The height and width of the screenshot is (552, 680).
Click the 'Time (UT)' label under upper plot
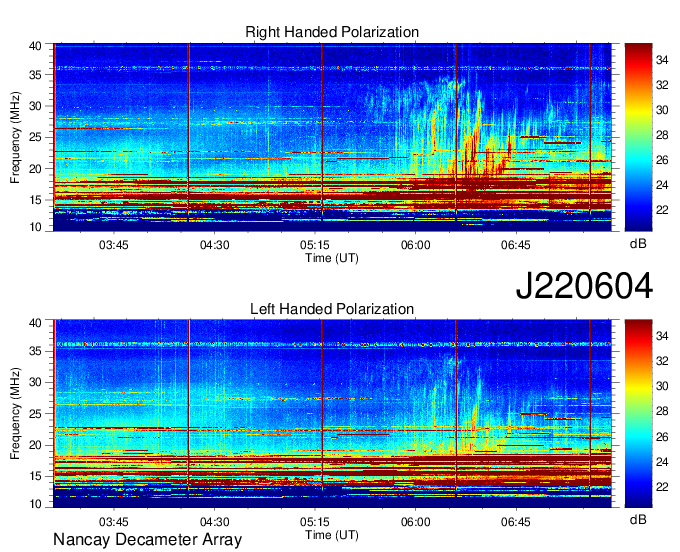[332, 258]
